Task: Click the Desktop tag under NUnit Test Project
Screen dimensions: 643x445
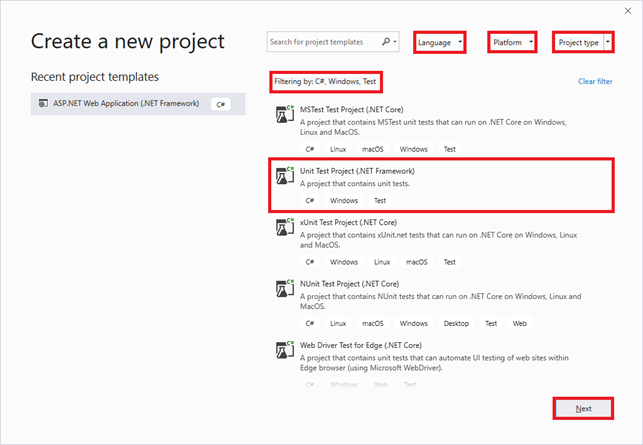Action: [x=456, y=324]
